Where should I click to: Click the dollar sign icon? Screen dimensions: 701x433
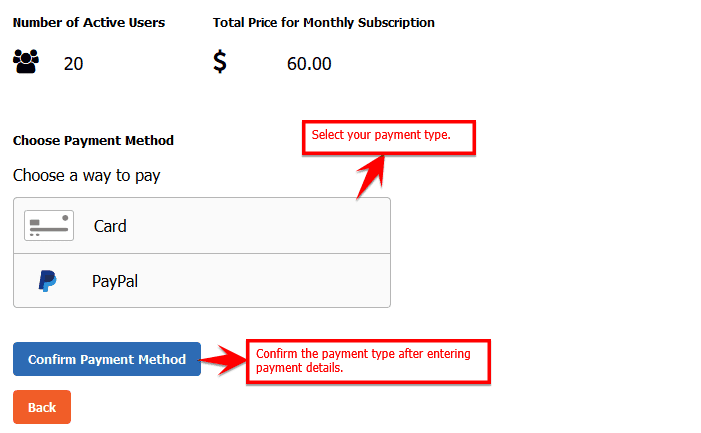[x=220, y=63]
